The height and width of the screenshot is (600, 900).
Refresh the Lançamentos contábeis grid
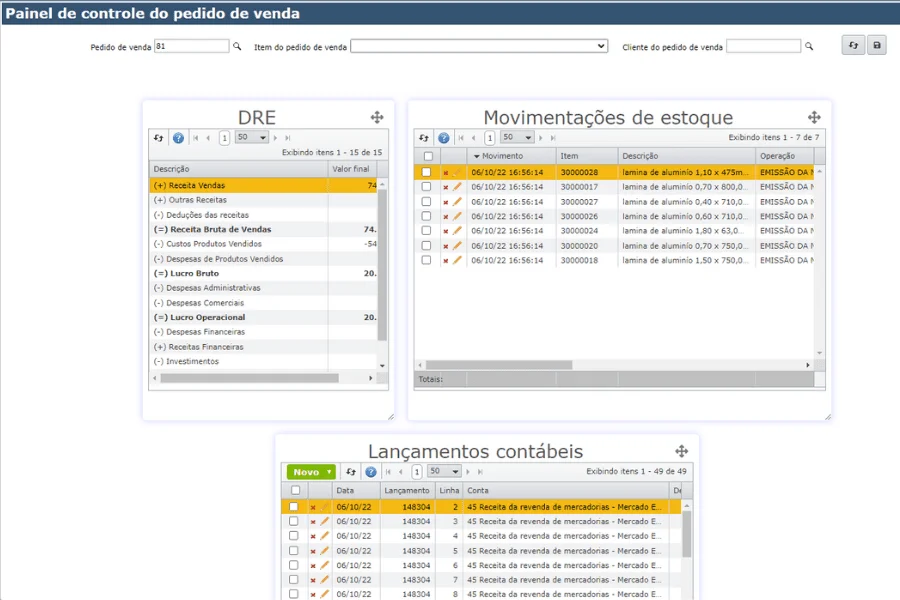(351, 472)
